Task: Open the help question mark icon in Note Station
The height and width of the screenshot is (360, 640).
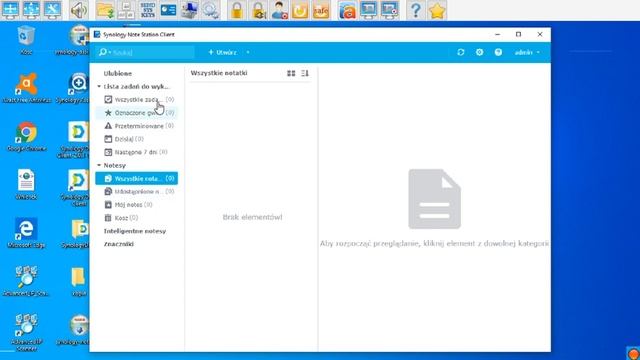Action: pyautogui.click(x=498, y=52)
